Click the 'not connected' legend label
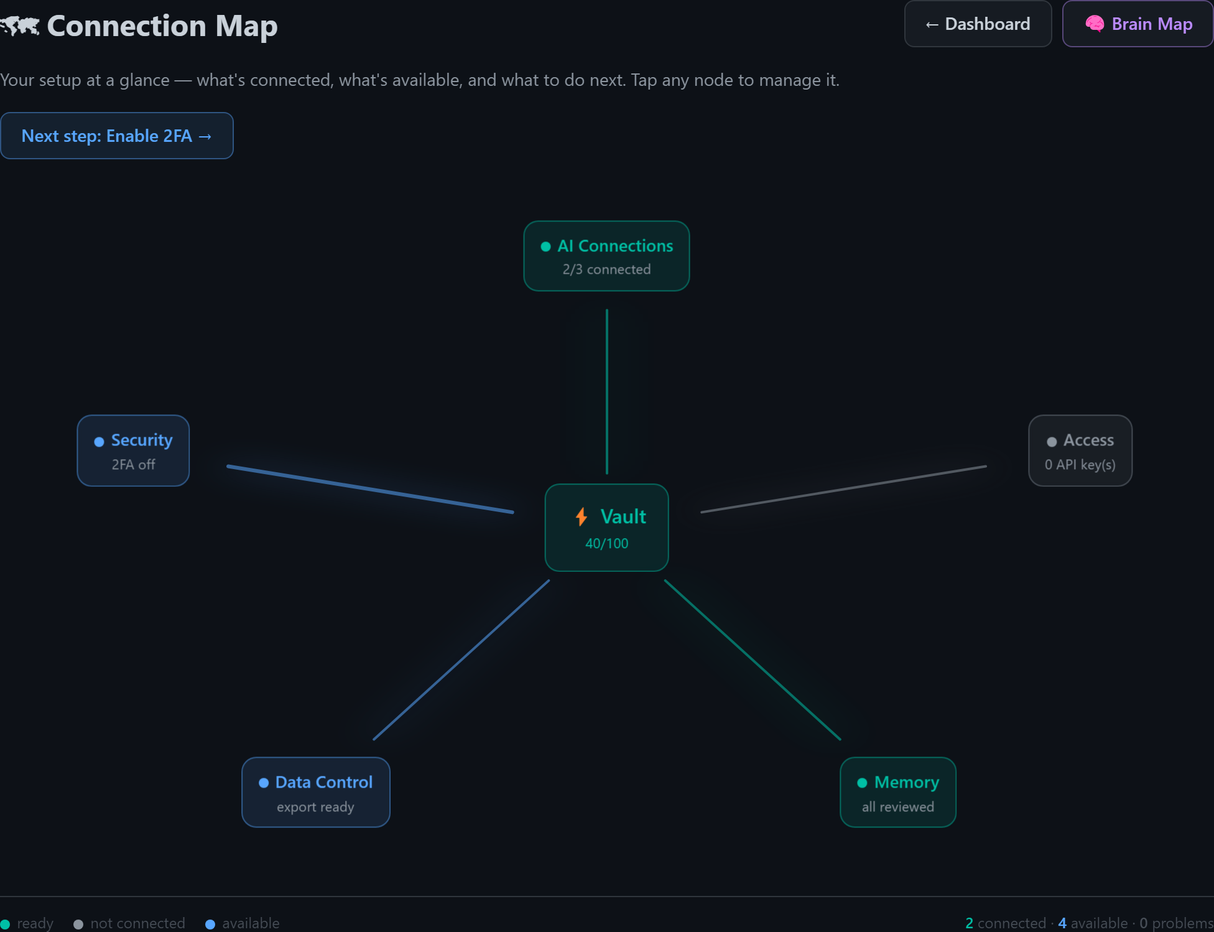Viewport: 1214px width, 932px height. click(138, 923)
